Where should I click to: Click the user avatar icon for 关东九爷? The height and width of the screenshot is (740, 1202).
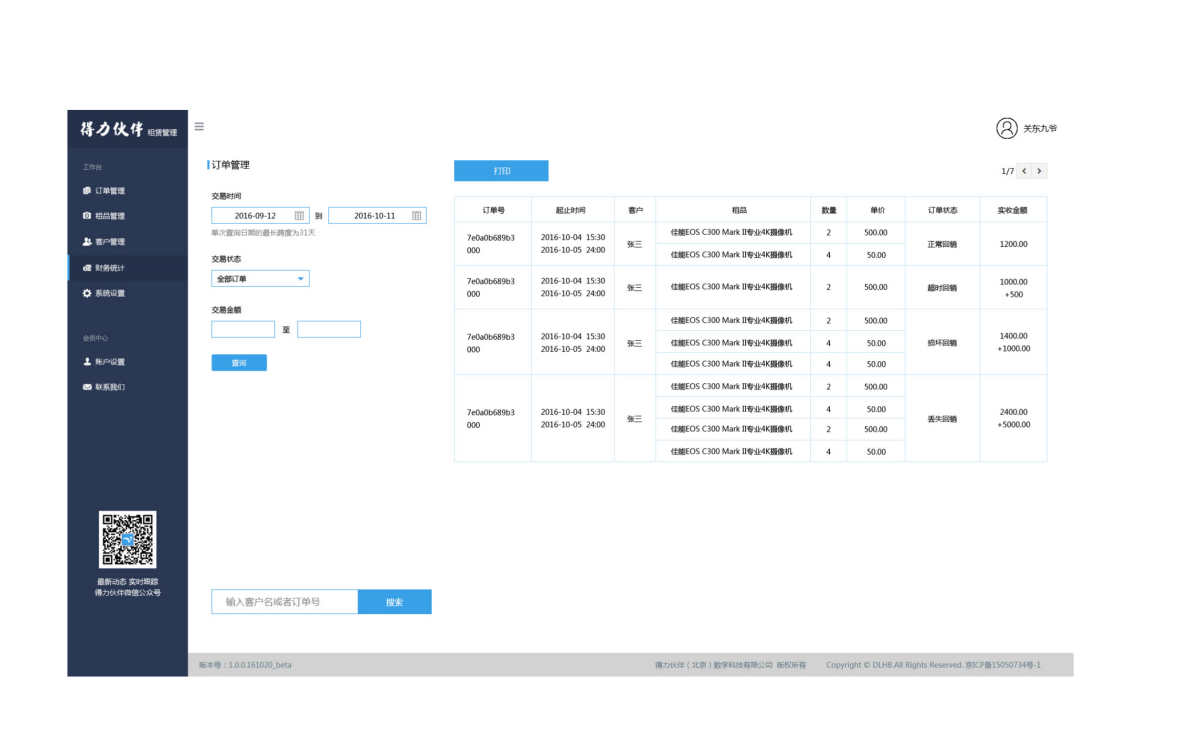click(x=1006, y=128)
